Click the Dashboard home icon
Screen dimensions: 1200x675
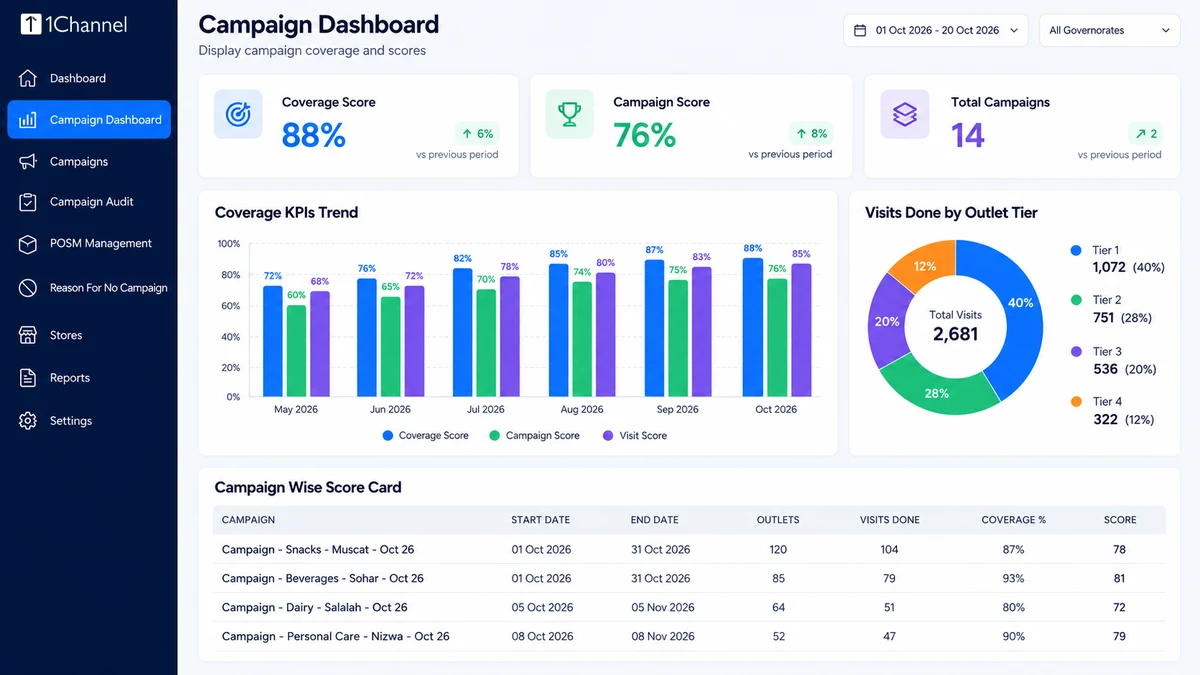point(28,78)
